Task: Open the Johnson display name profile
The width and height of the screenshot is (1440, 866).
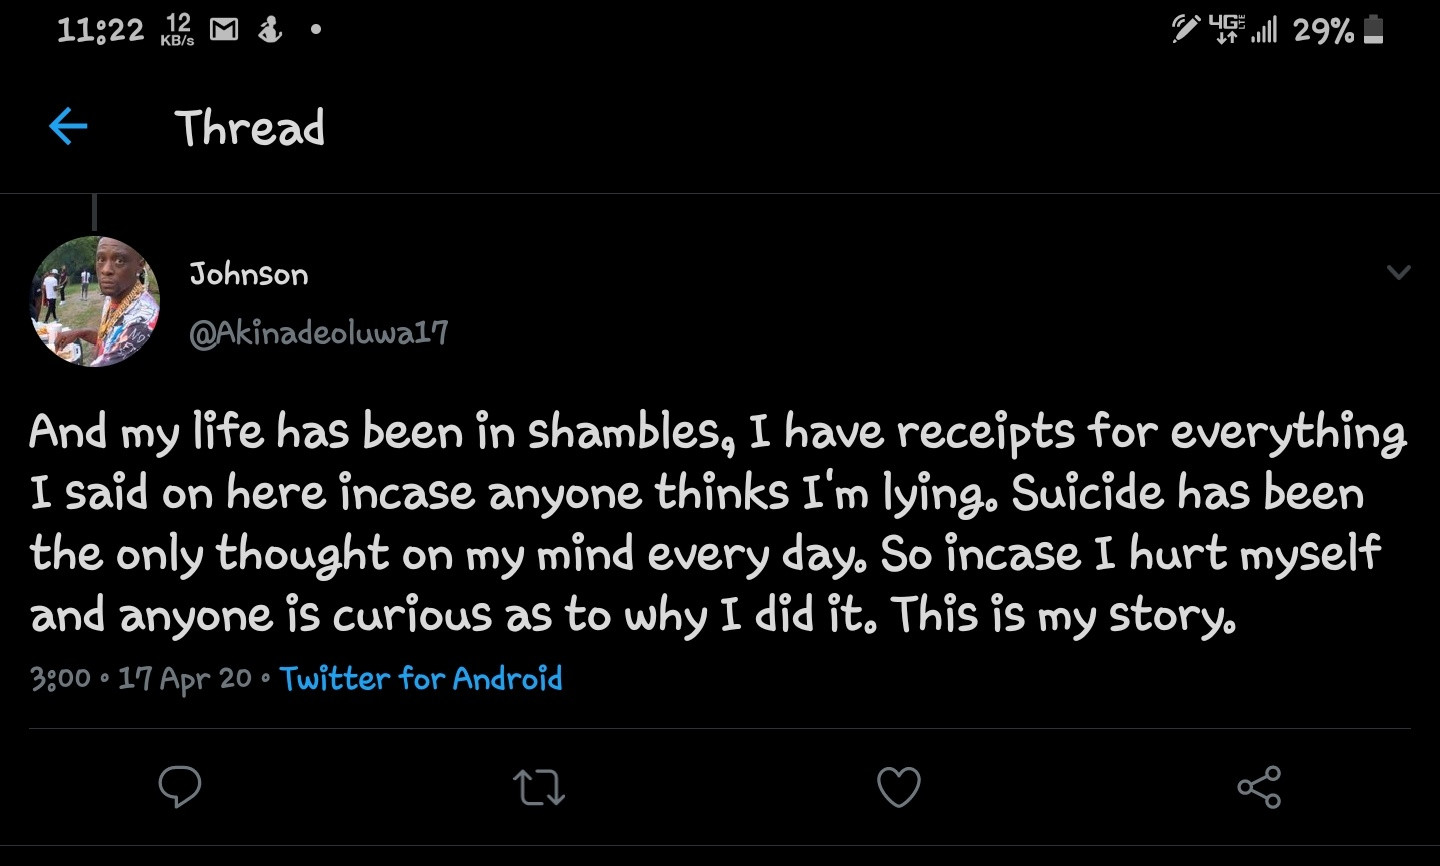Action: pos(249,274)
